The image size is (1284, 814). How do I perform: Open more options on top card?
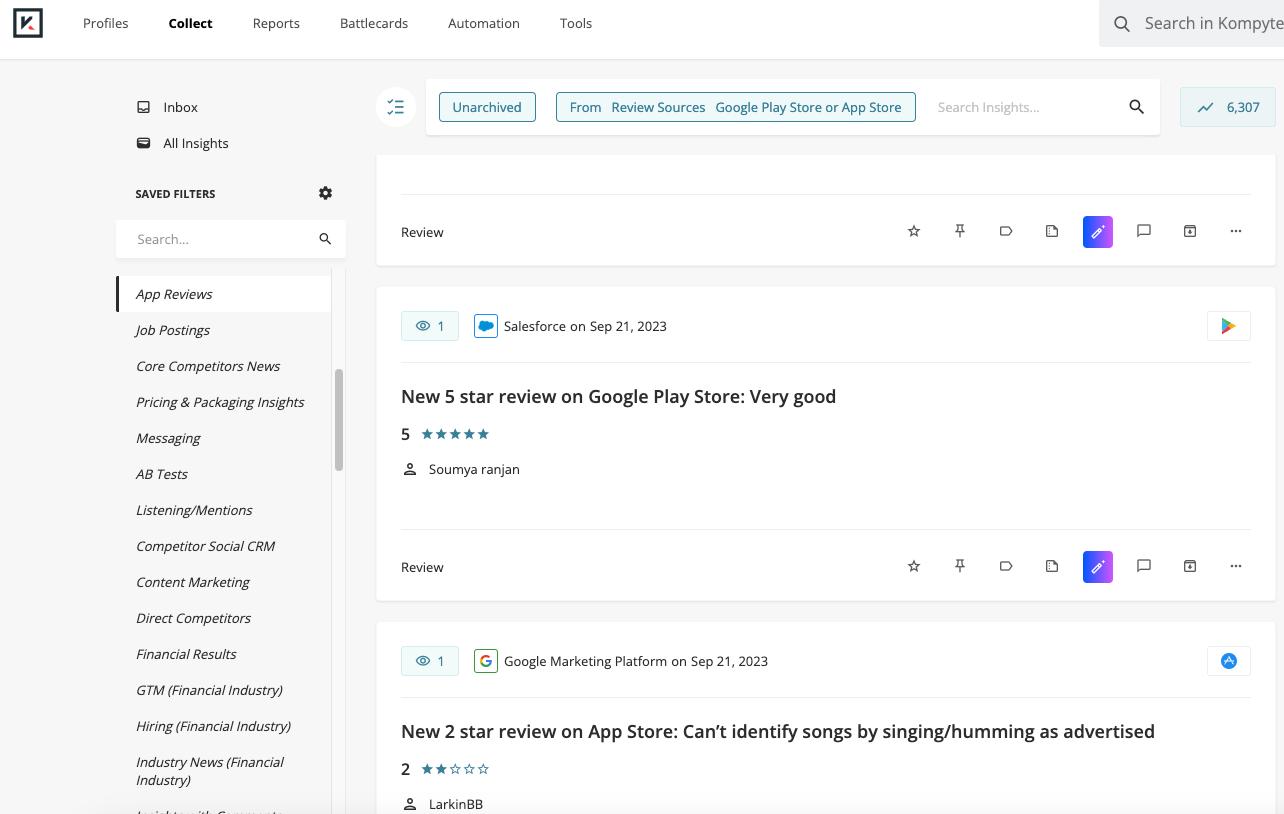(x=1236, y=231)
